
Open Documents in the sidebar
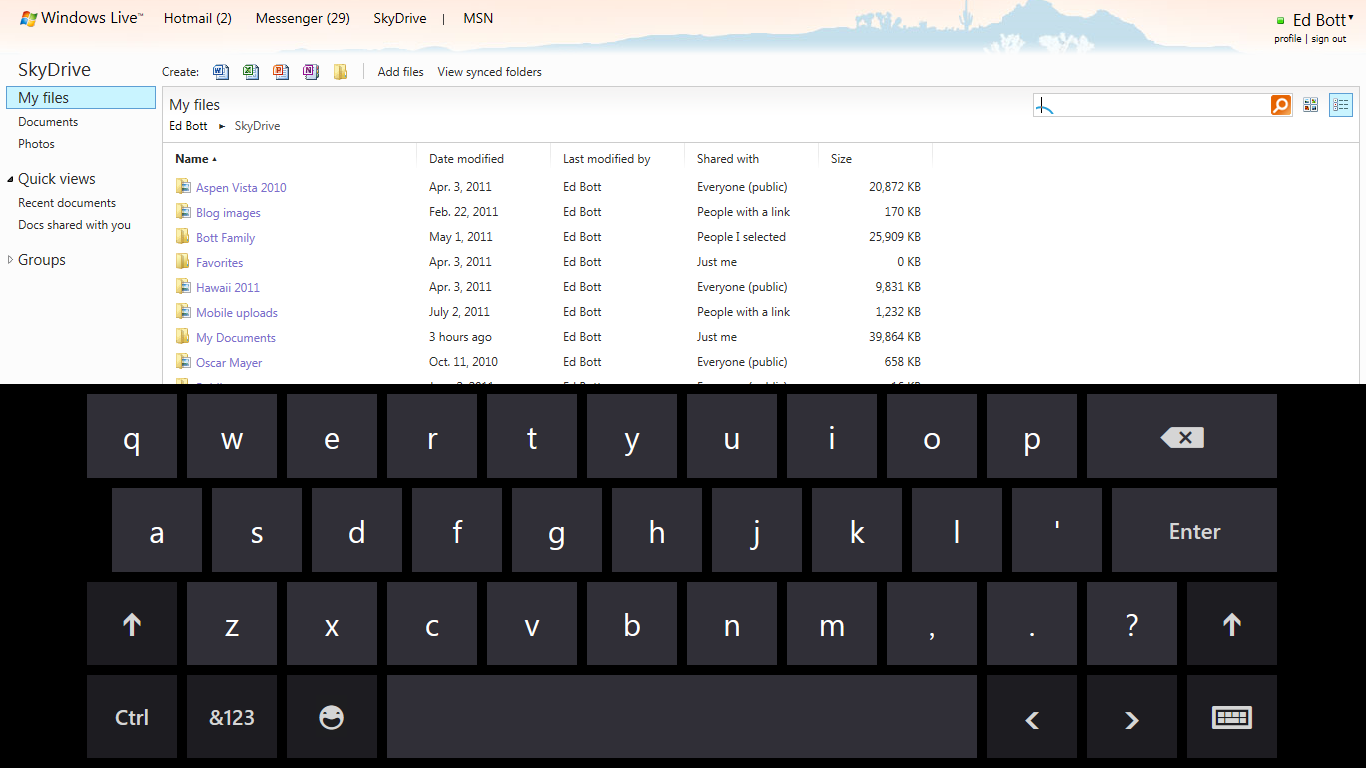[x=48, y=122]
